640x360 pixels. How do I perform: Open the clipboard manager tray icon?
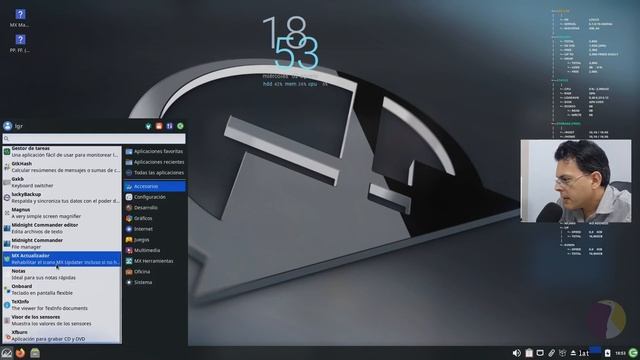pos(529,353)
